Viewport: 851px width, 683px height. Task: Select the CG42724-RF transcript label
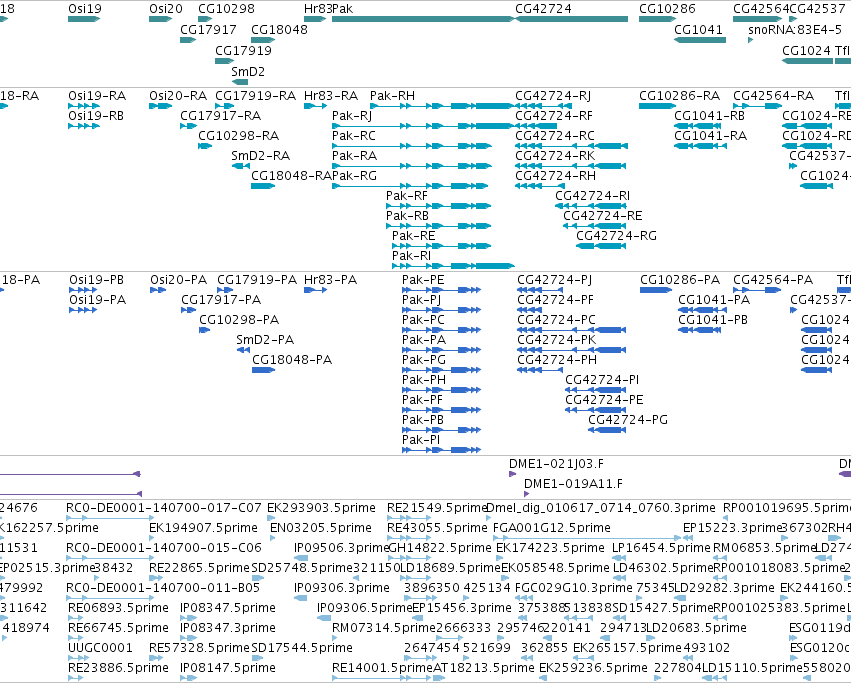point(554,116)
